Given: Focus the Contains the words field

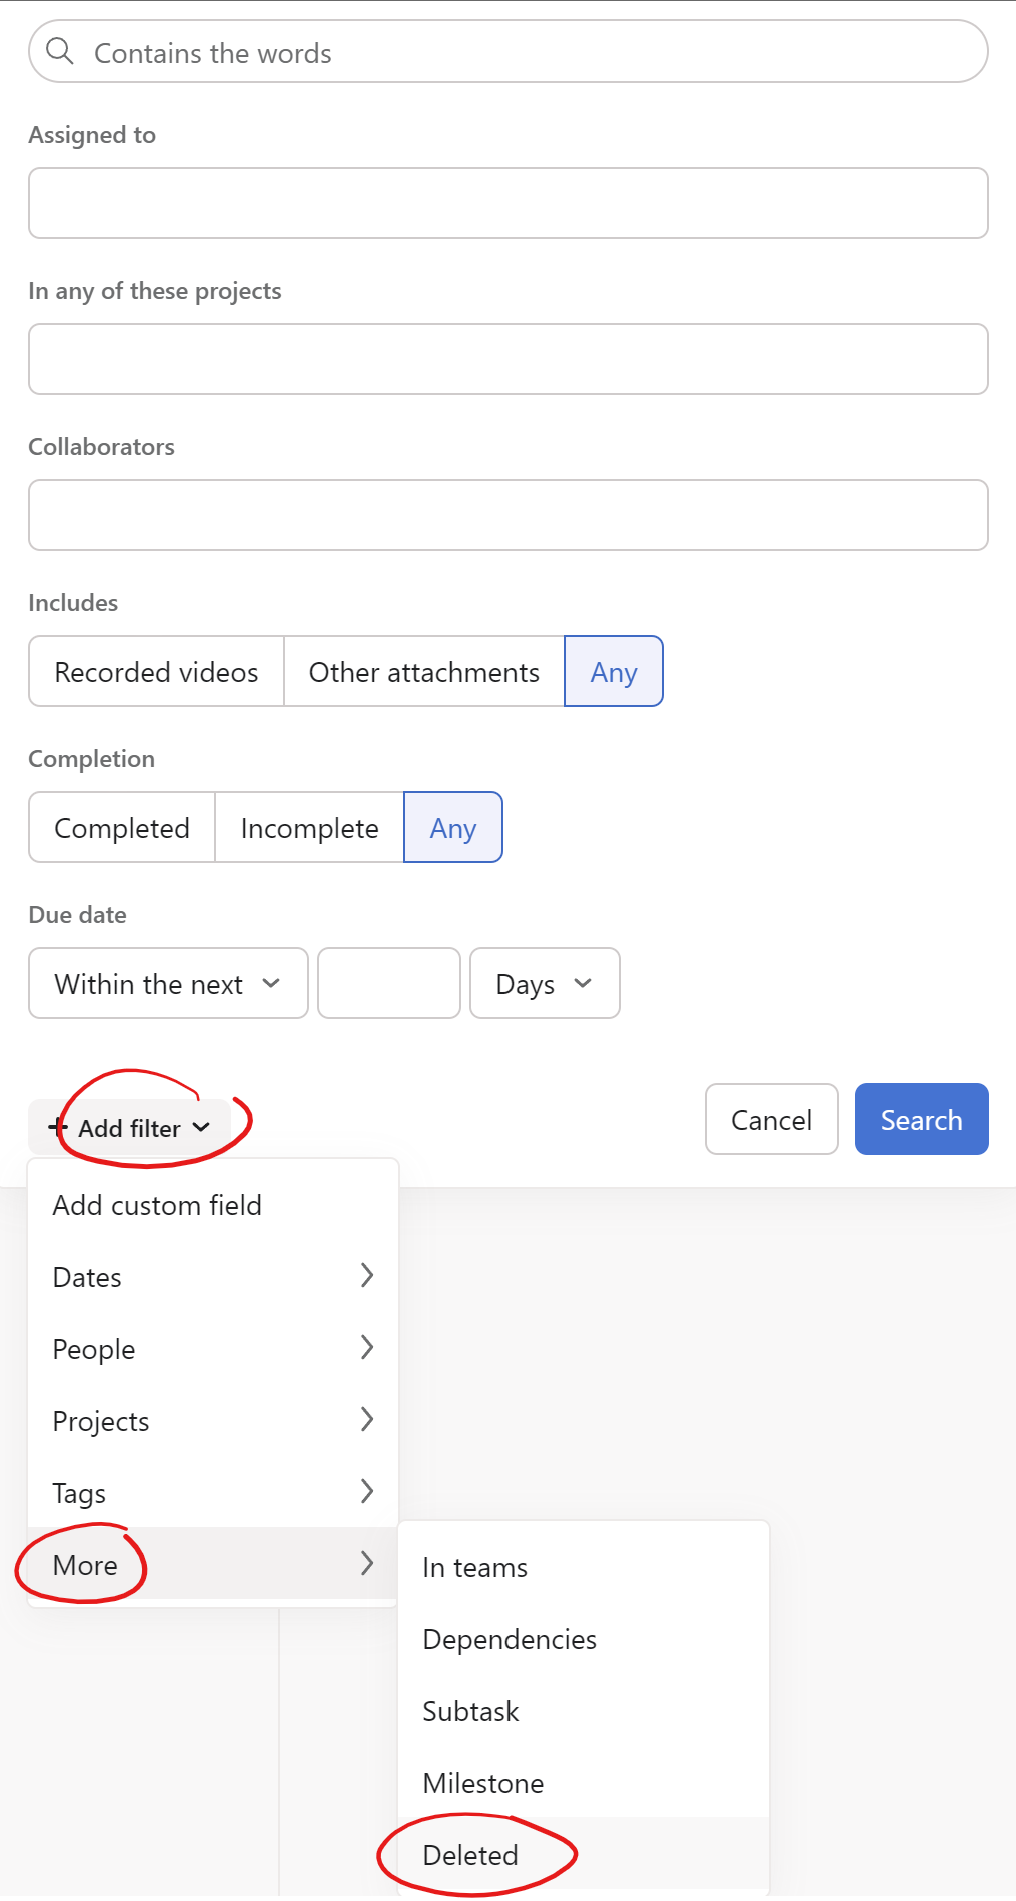Looking at the screenshot, I should click(x=530, y=53).
